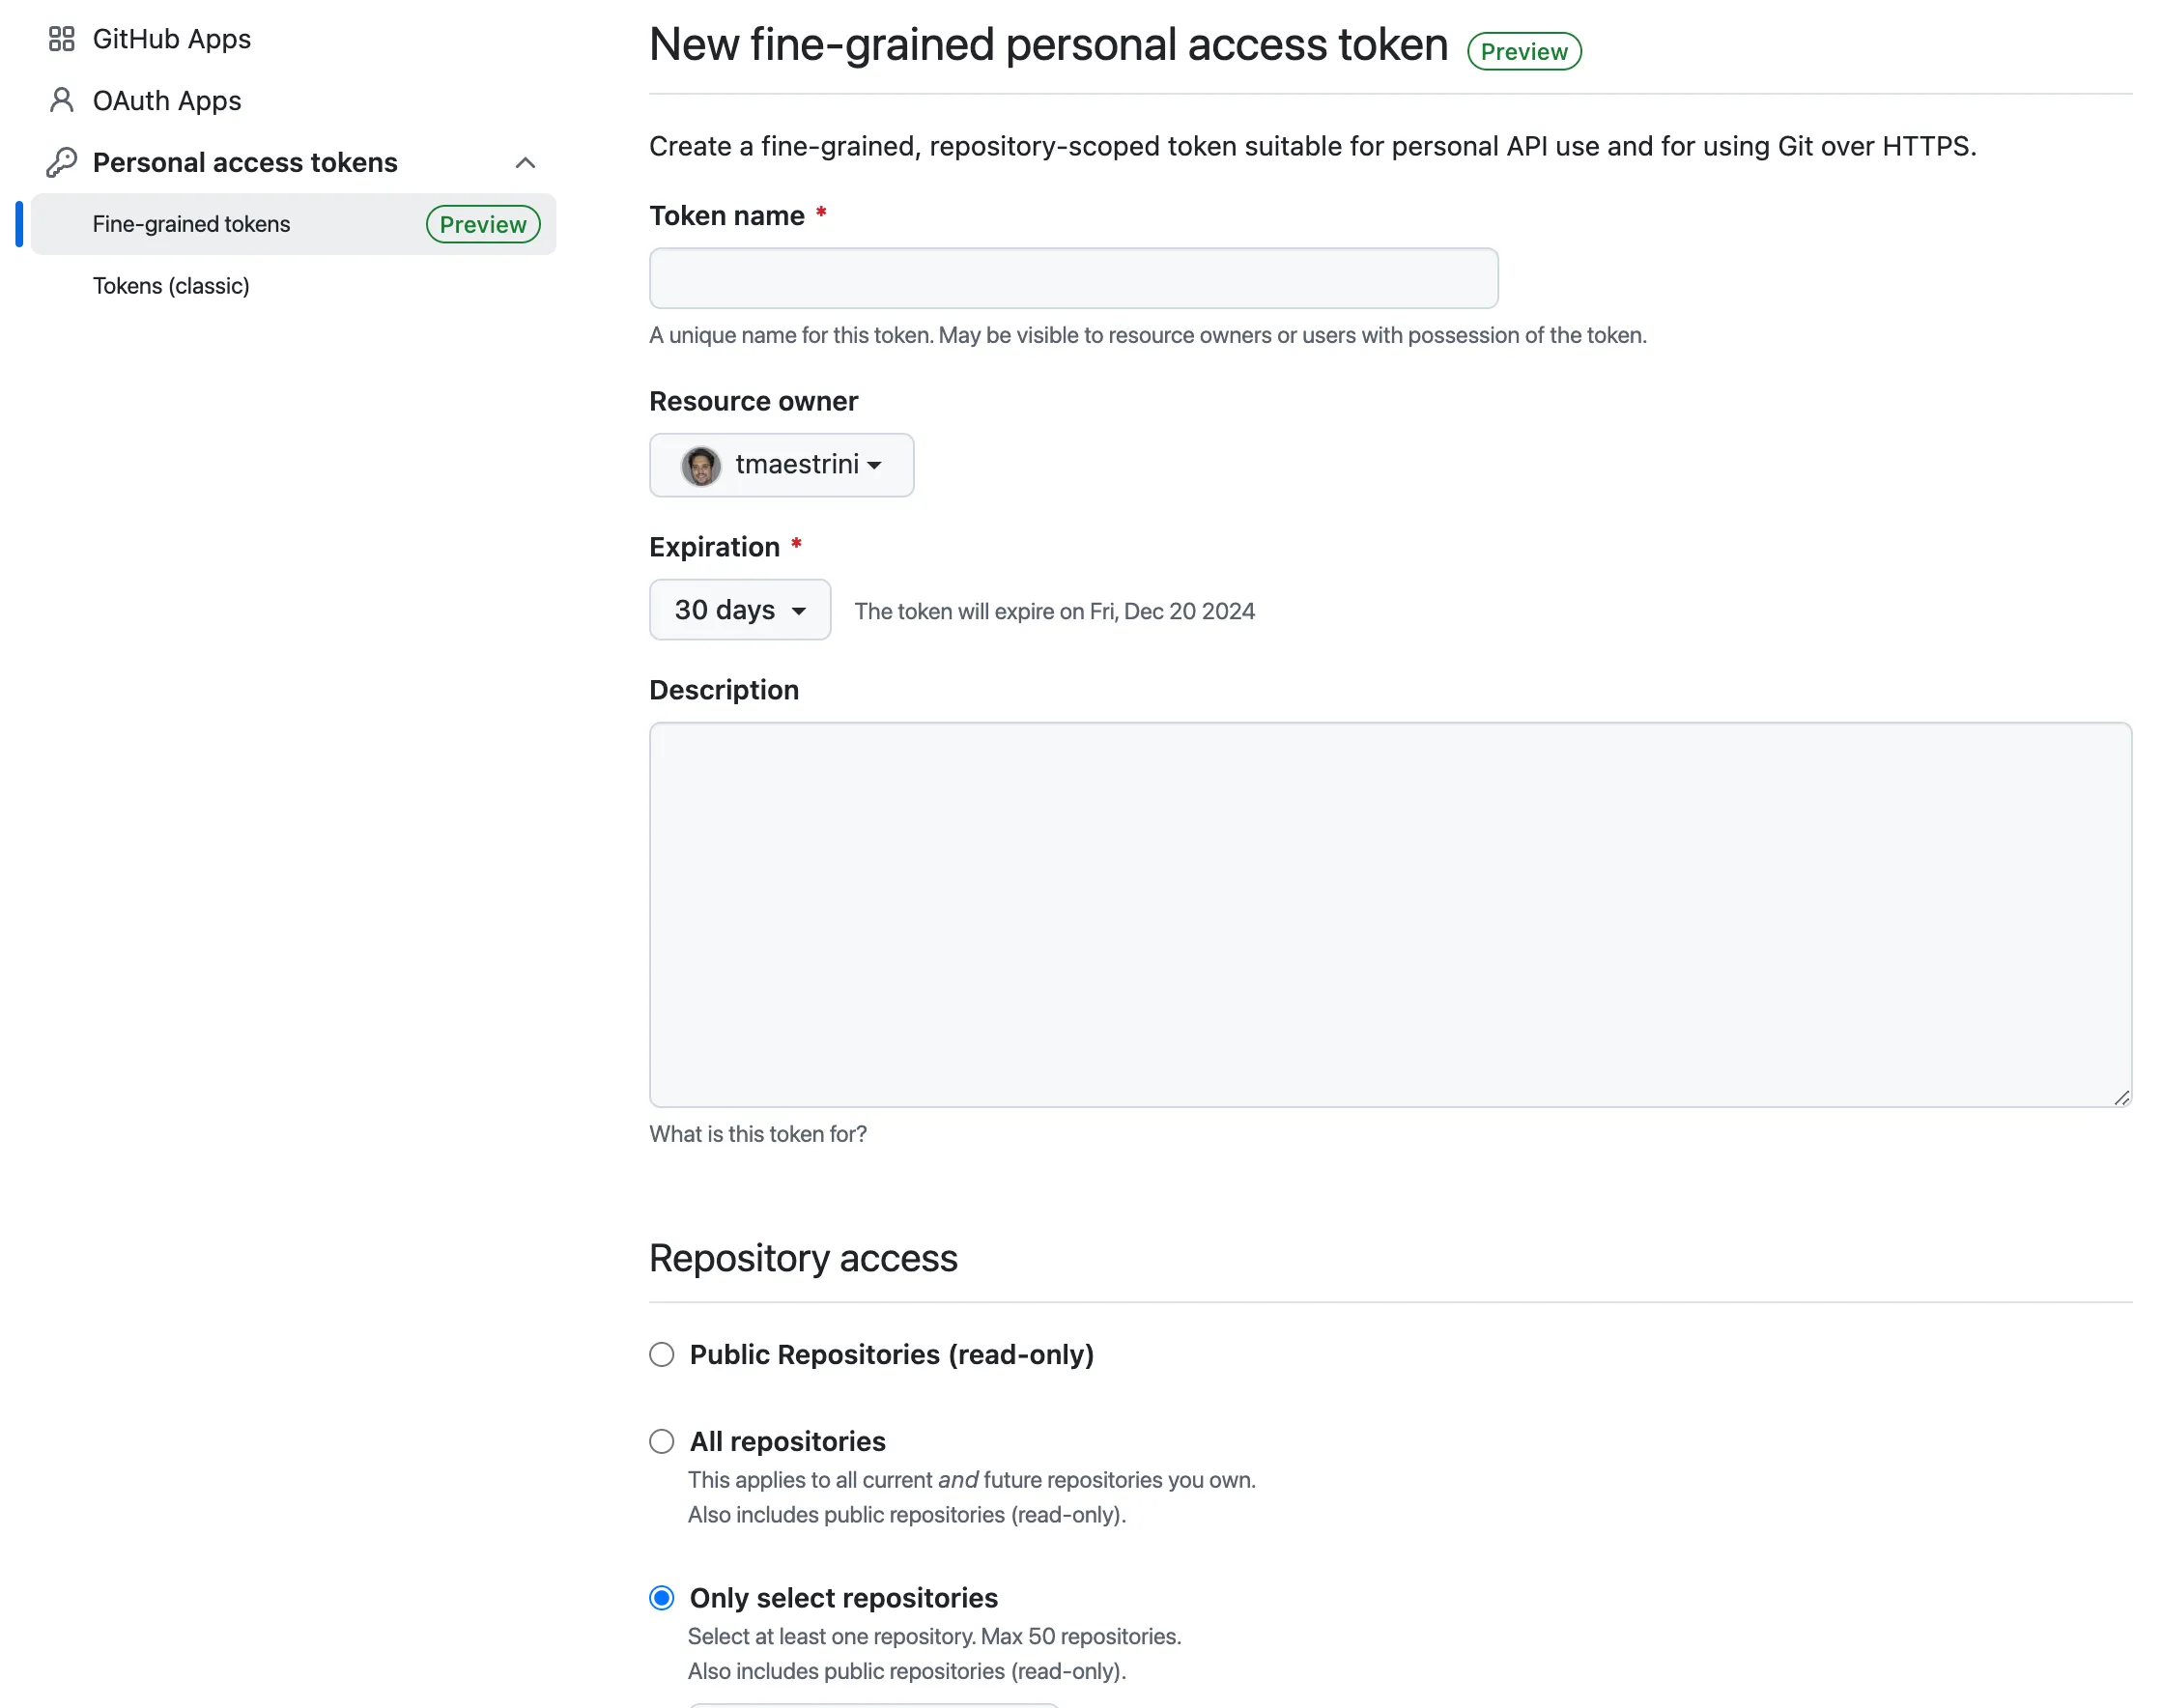Click the Preview pill beside Fine-grained tokens

(483, 224)
